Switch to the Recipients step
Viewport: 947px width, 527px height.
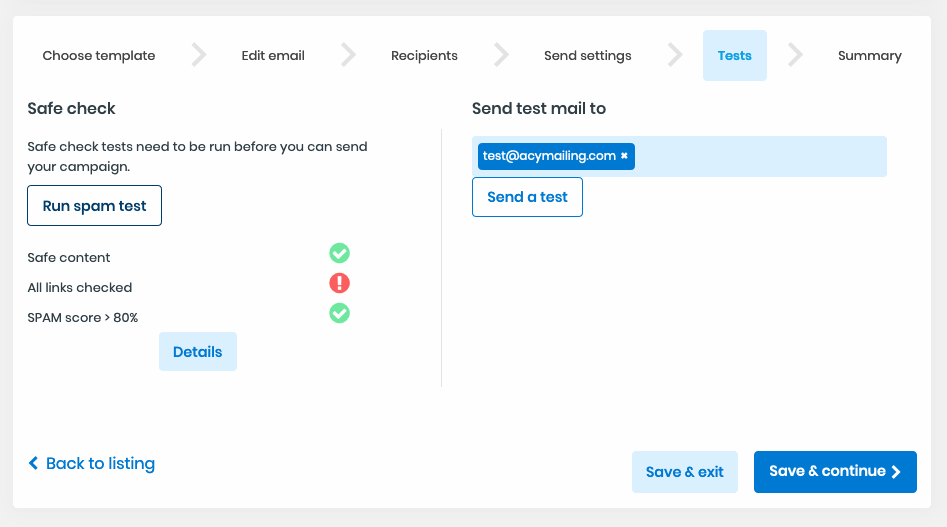coord(424,56)
